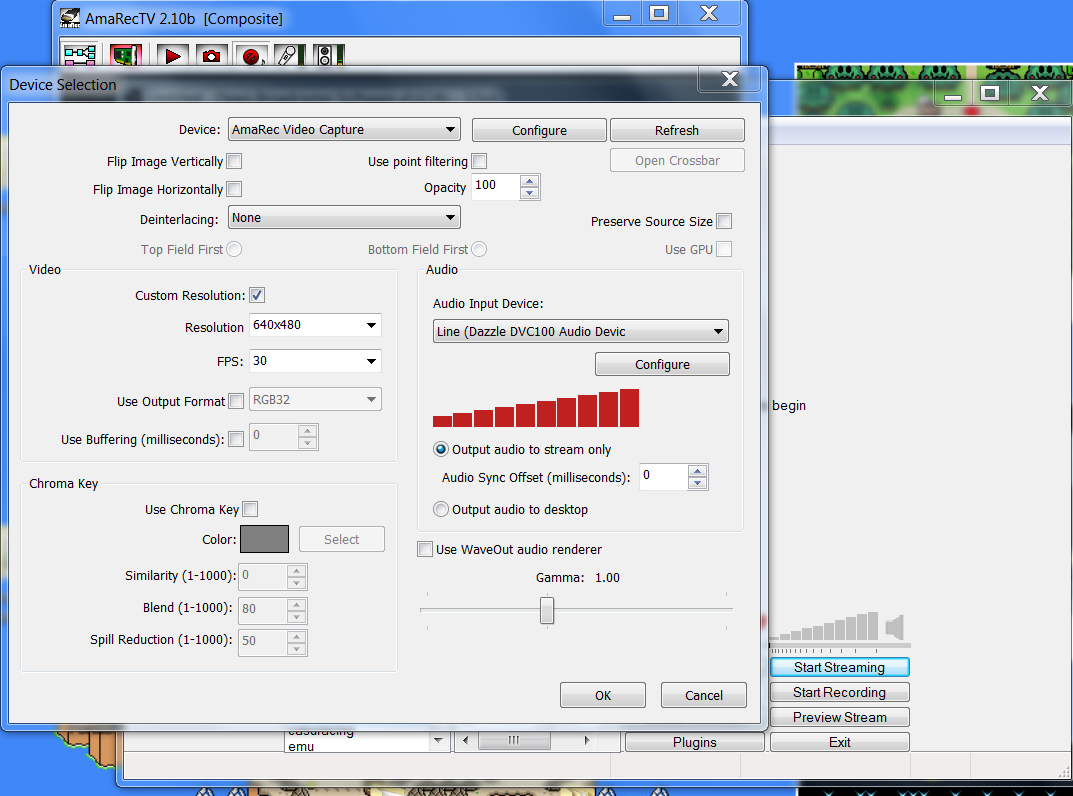Click the Gamma slider handle
1073x796 pixels.
pyautogui.click(x=546, y=610)
